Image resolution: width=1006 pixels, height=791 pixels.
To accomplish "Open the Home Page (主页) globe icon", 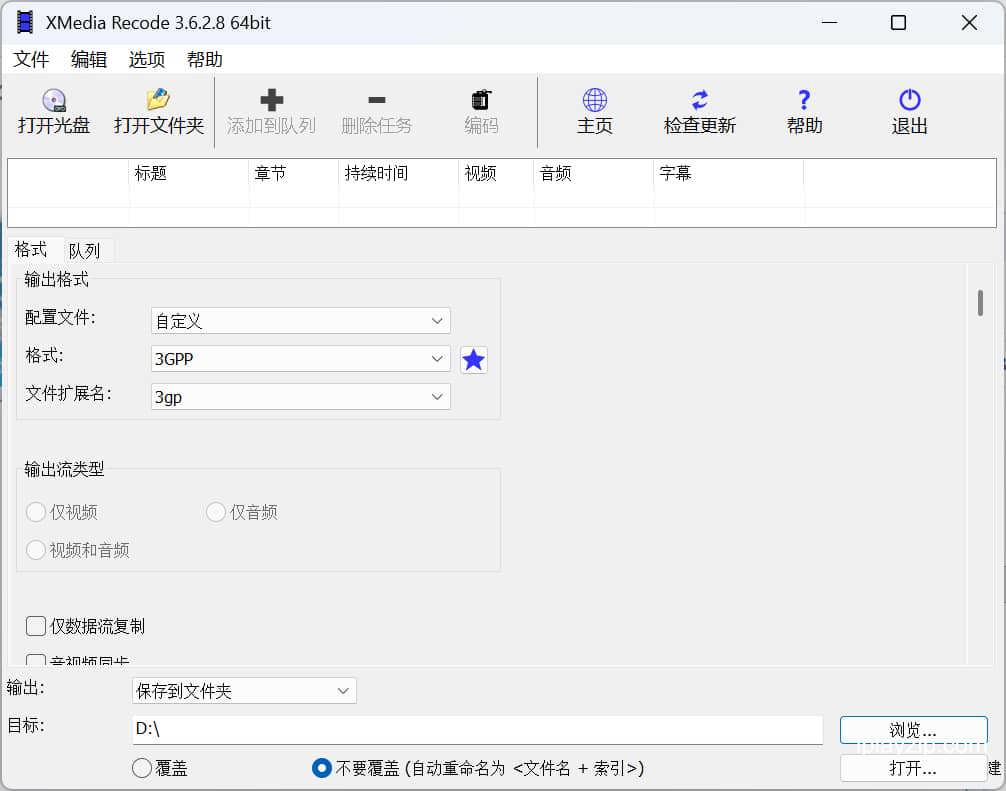I will pos(595,100).
